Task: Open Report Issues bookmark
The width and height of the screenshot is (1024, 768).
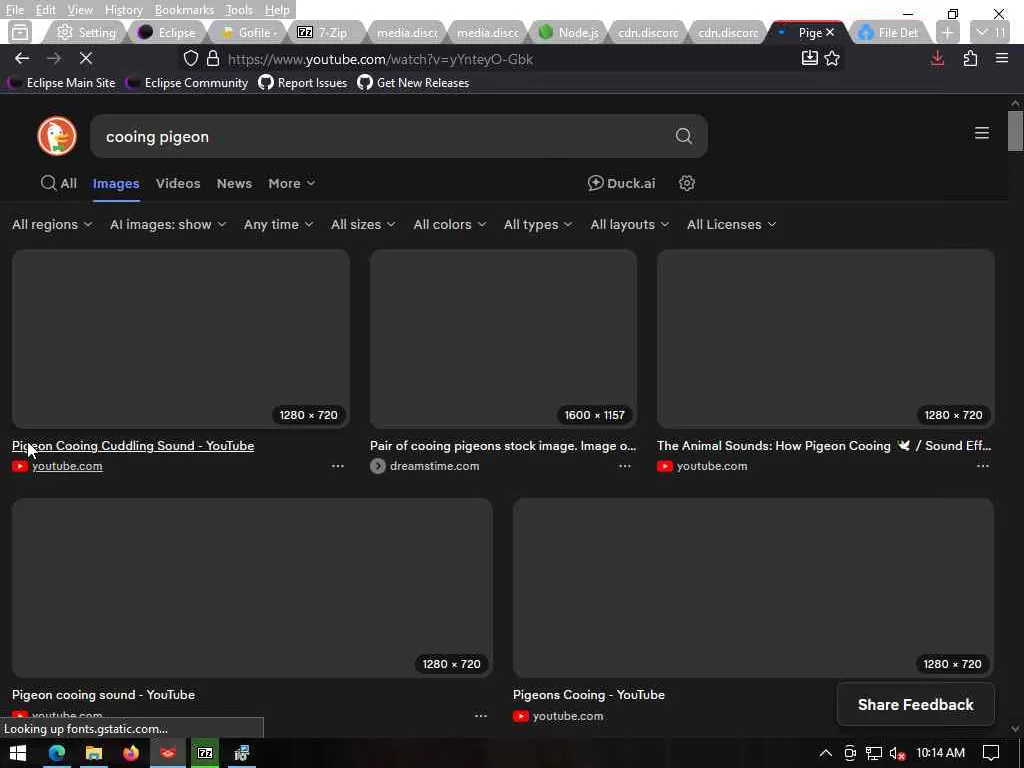Action: click(x=302, y=83)
